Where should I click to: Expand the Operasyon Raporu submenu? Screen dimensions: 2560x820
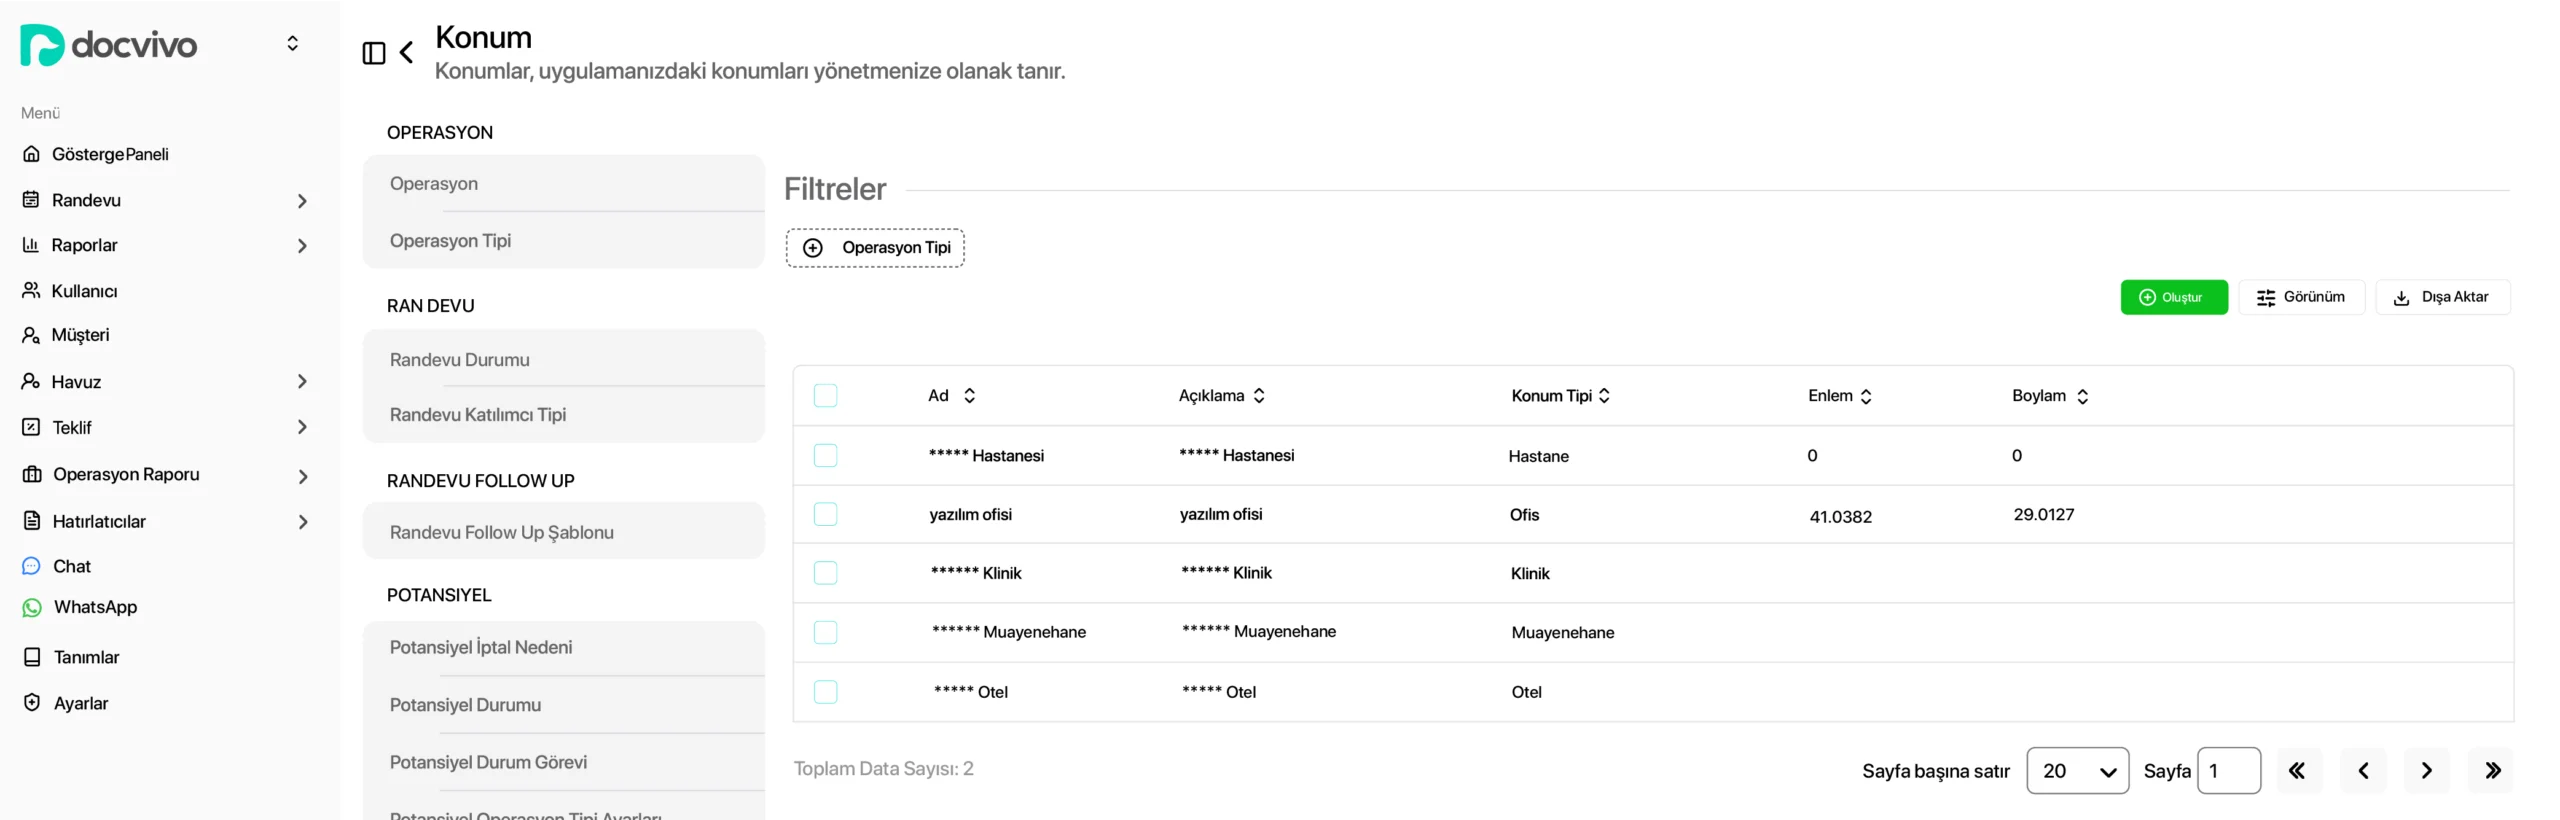[x=302, y=477]
